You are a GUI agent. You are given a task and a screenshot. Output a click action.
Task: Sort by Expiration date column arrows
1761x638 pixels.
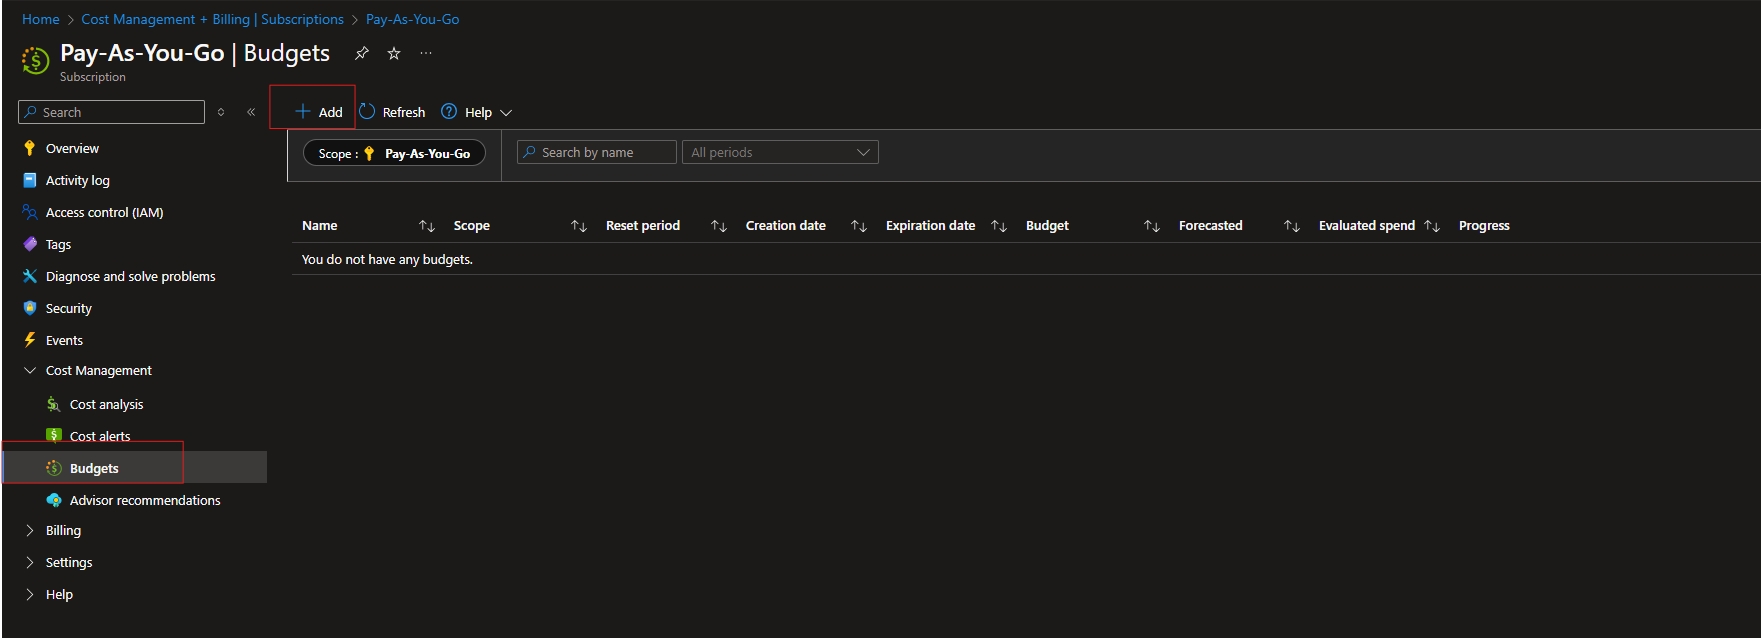[x=999, y=226]
